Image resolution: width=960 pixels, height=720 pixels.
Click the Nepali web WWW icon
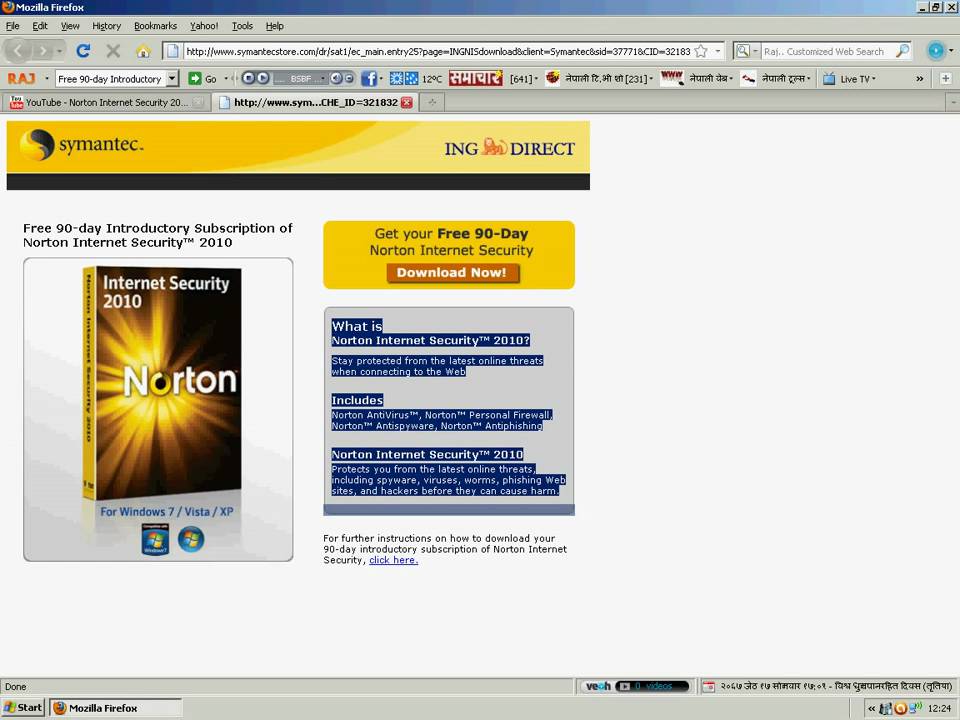point(672,78)
